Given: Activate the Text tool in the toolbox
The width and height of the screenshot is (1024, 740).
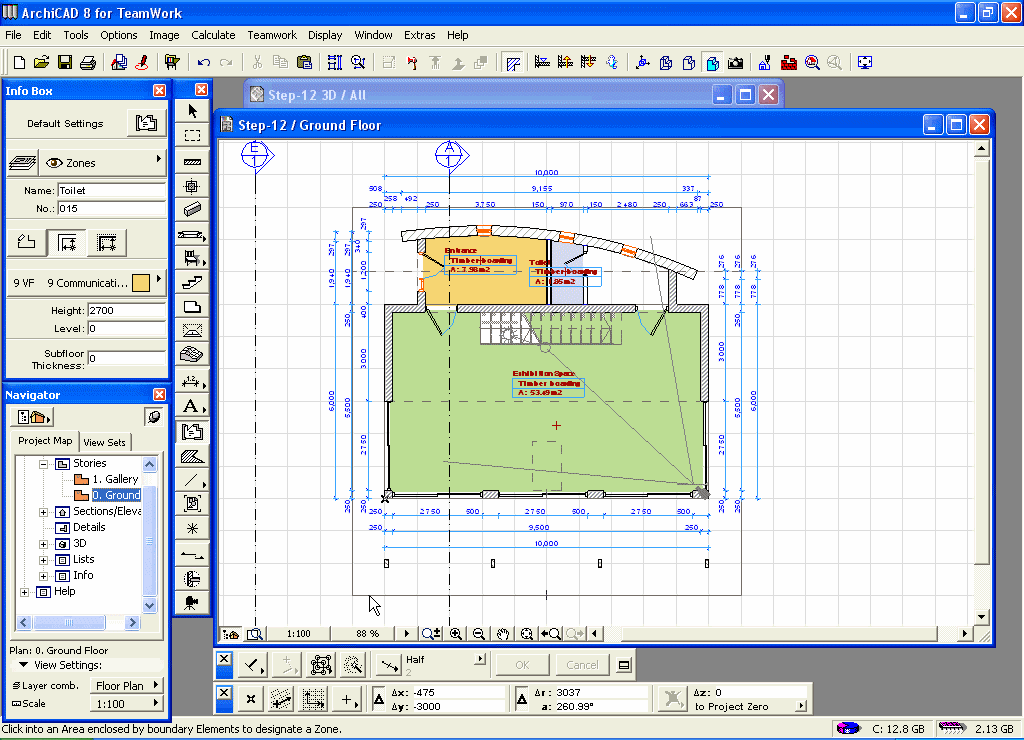Looking at the screenshot, I should point(192,406).
